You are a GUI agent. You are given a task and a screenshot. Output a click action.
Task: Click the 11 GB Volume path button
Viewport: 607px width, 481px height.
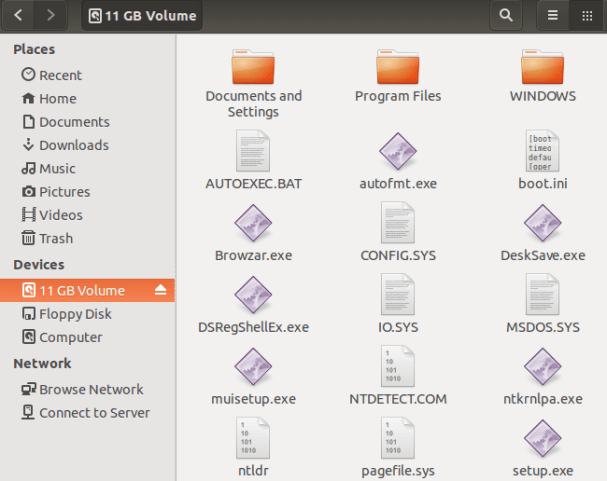[x=142, y=15]
